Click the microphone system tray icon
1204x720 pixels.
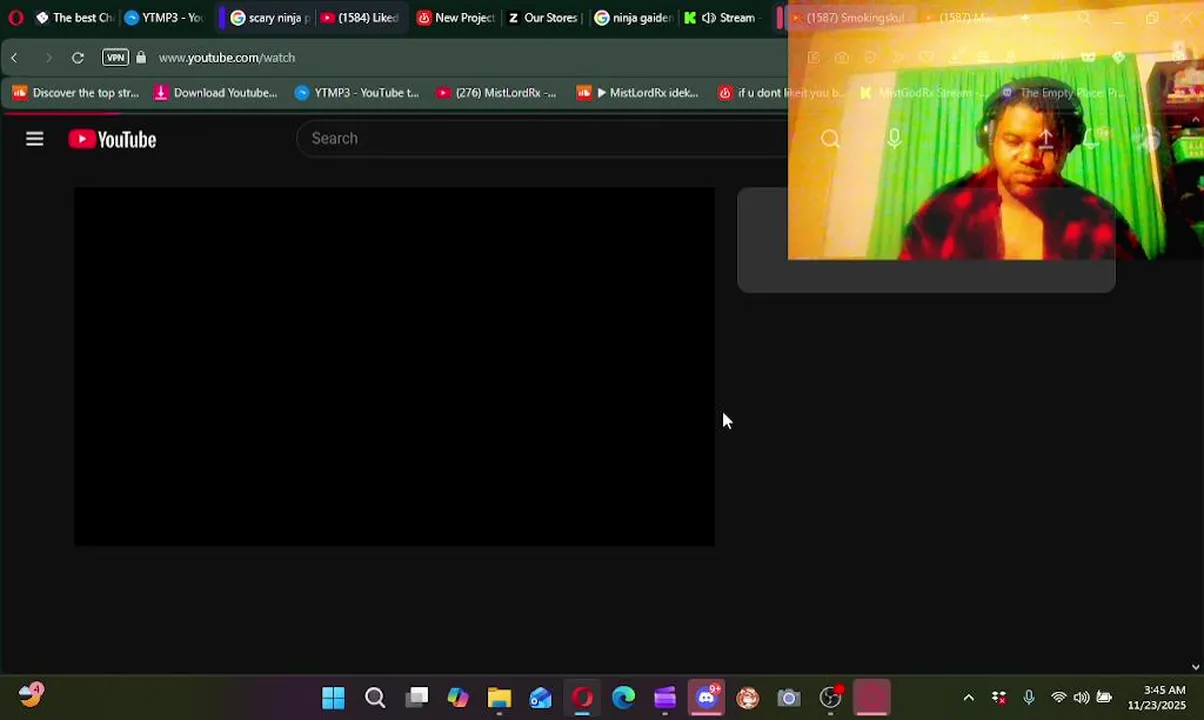tap(1029, 698)
